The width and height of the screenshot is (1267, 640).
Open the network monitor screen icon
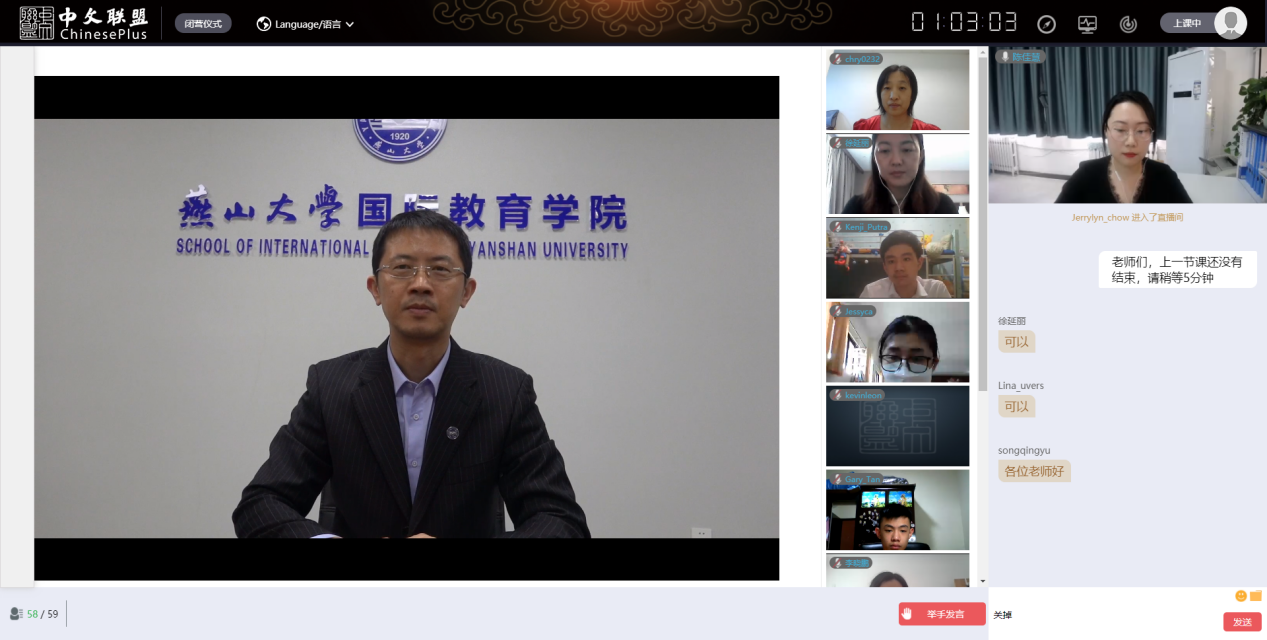pos(1087,23)
